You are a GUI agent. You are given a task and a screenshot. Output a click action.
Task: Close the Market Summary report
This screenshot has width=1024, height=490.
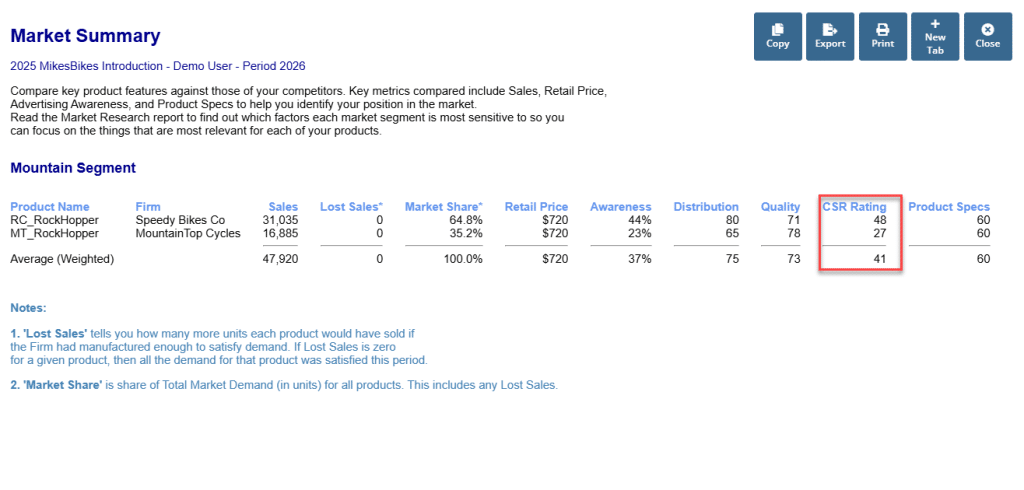988,36
